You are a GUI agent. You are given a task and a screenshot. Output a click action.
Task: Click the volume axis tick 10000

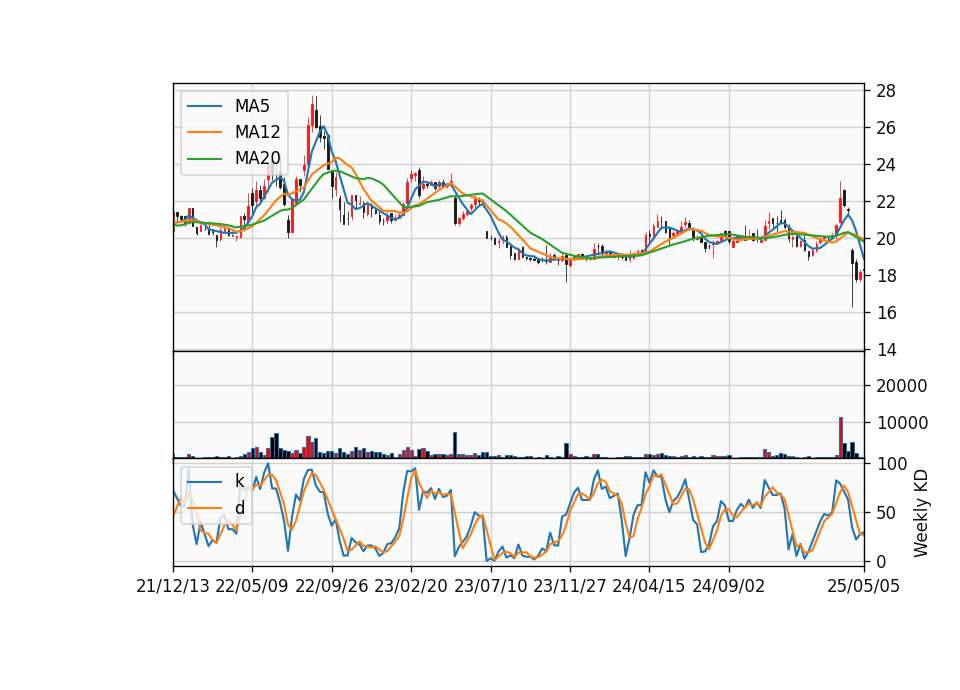click(x=902, y=423)
